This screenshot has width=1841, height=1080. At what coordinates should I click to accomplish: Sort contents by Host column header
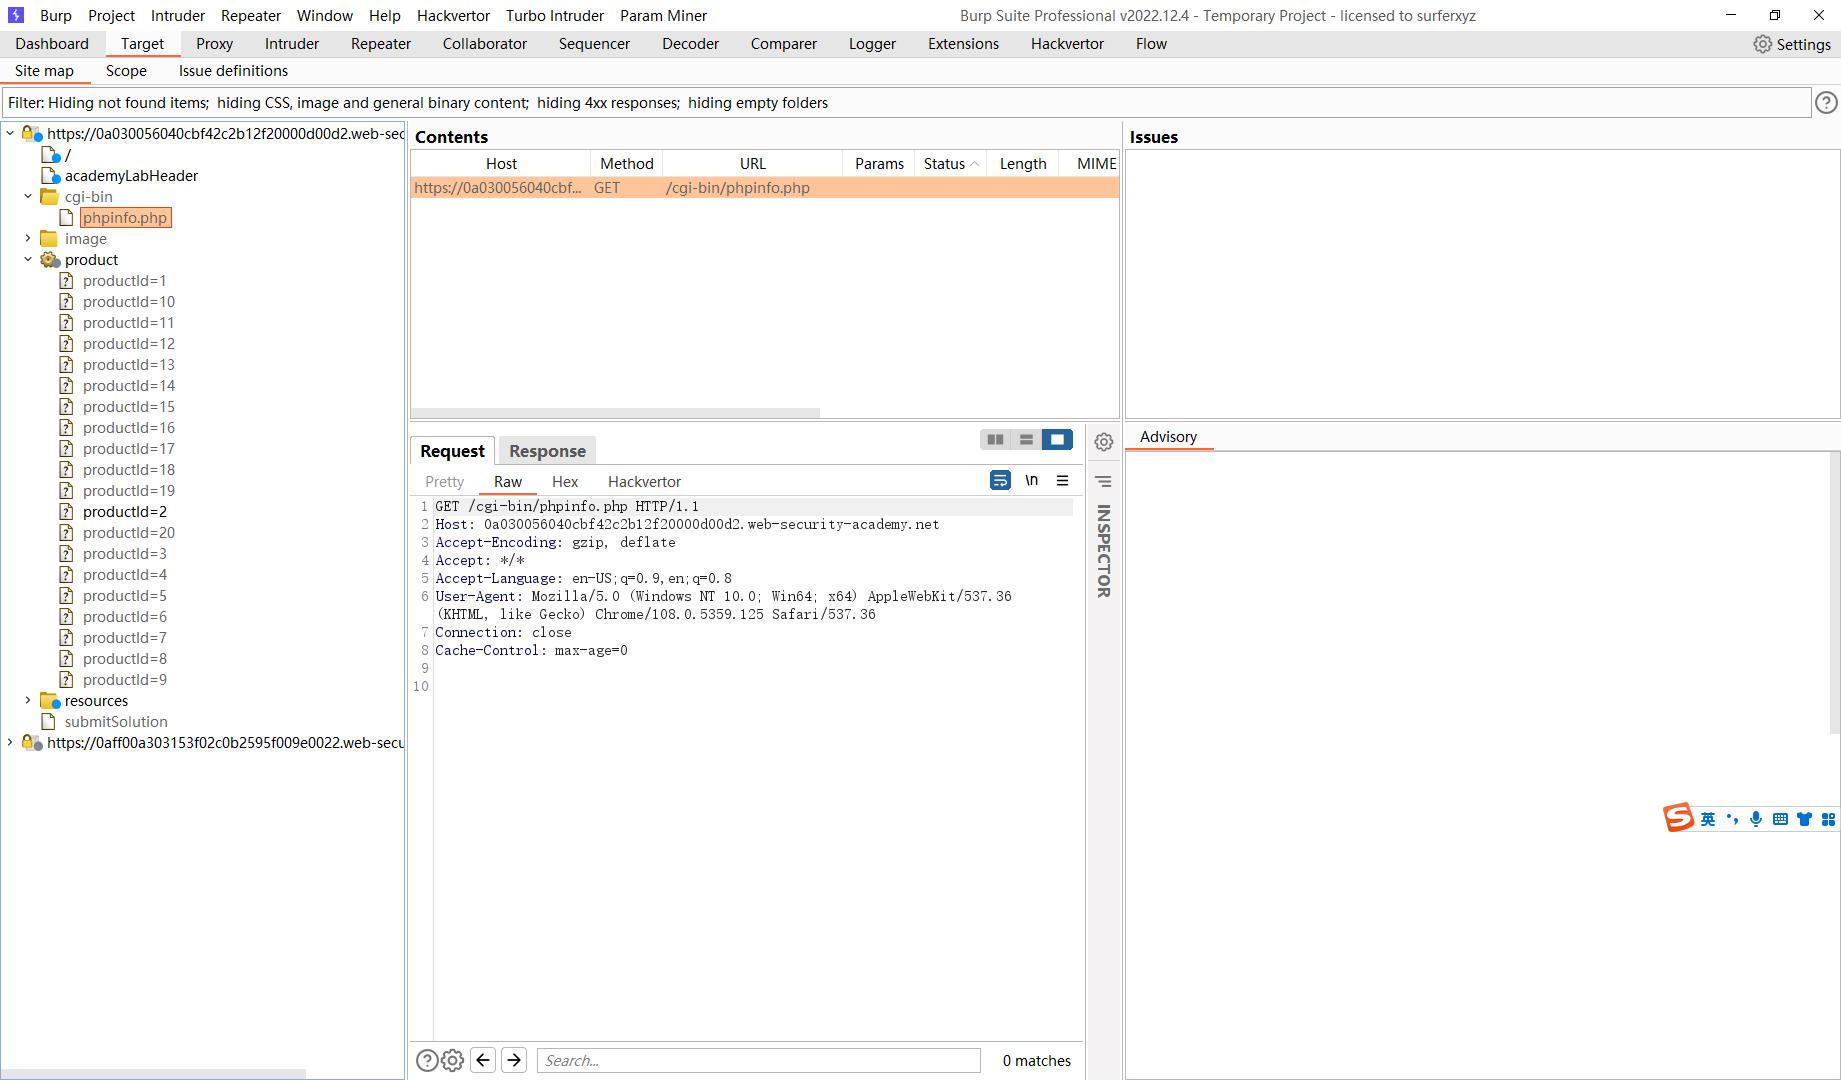501,163
